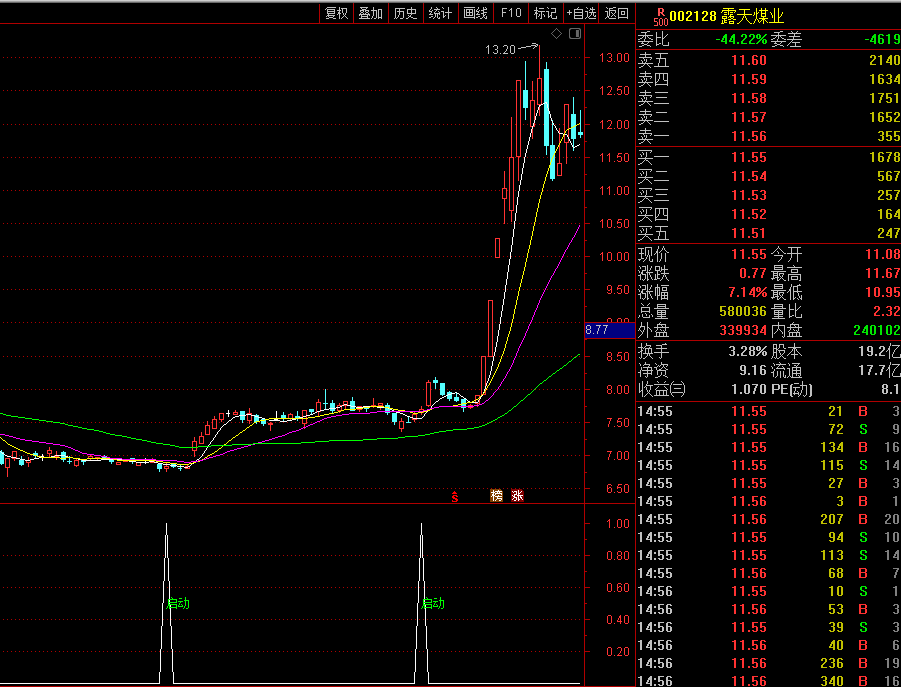901x687 pixels.
Task: Click the diamond icon above the chart
Action: coord(556,34)
